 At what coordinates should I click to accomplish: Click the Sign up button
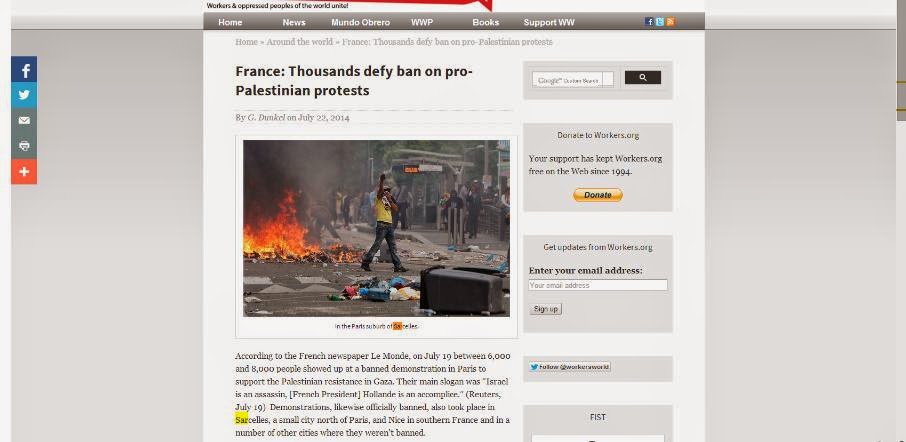545,309
